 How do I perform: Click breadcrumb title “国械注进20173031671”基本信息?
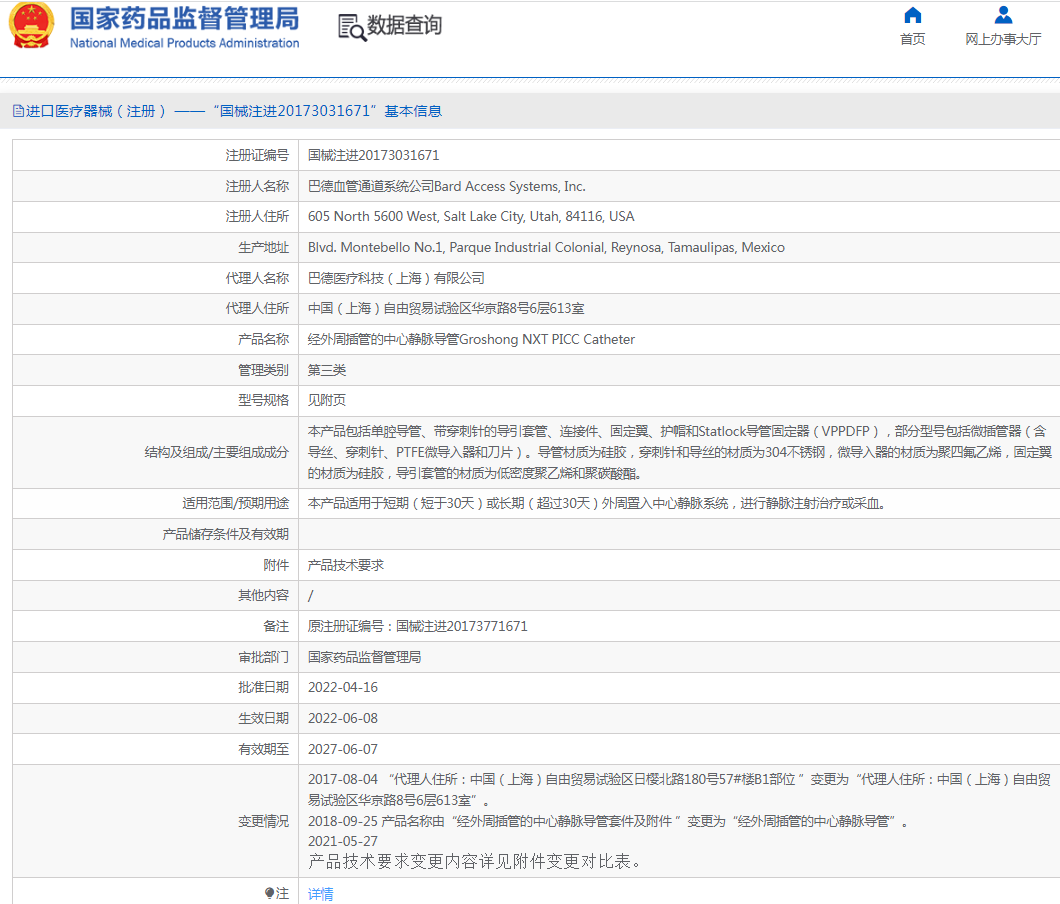pos(327,111)
